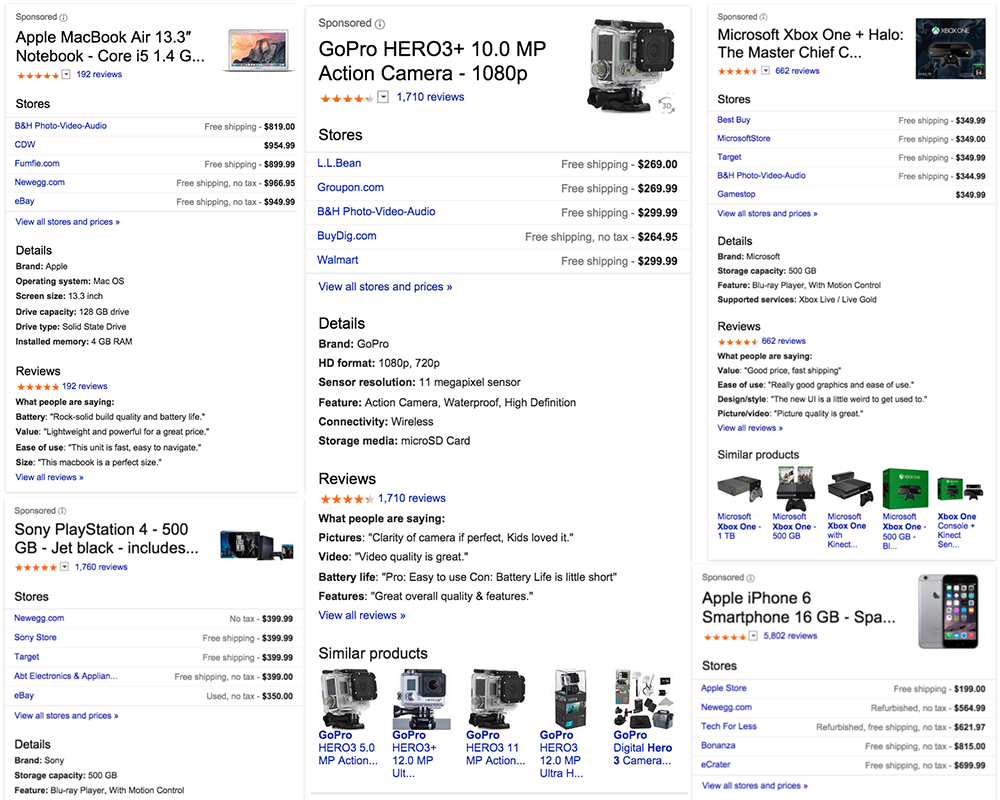Click View all stores and prices under the Xbox stores
The height and width of the screenshot is (800, 1000).
[767, 214]
